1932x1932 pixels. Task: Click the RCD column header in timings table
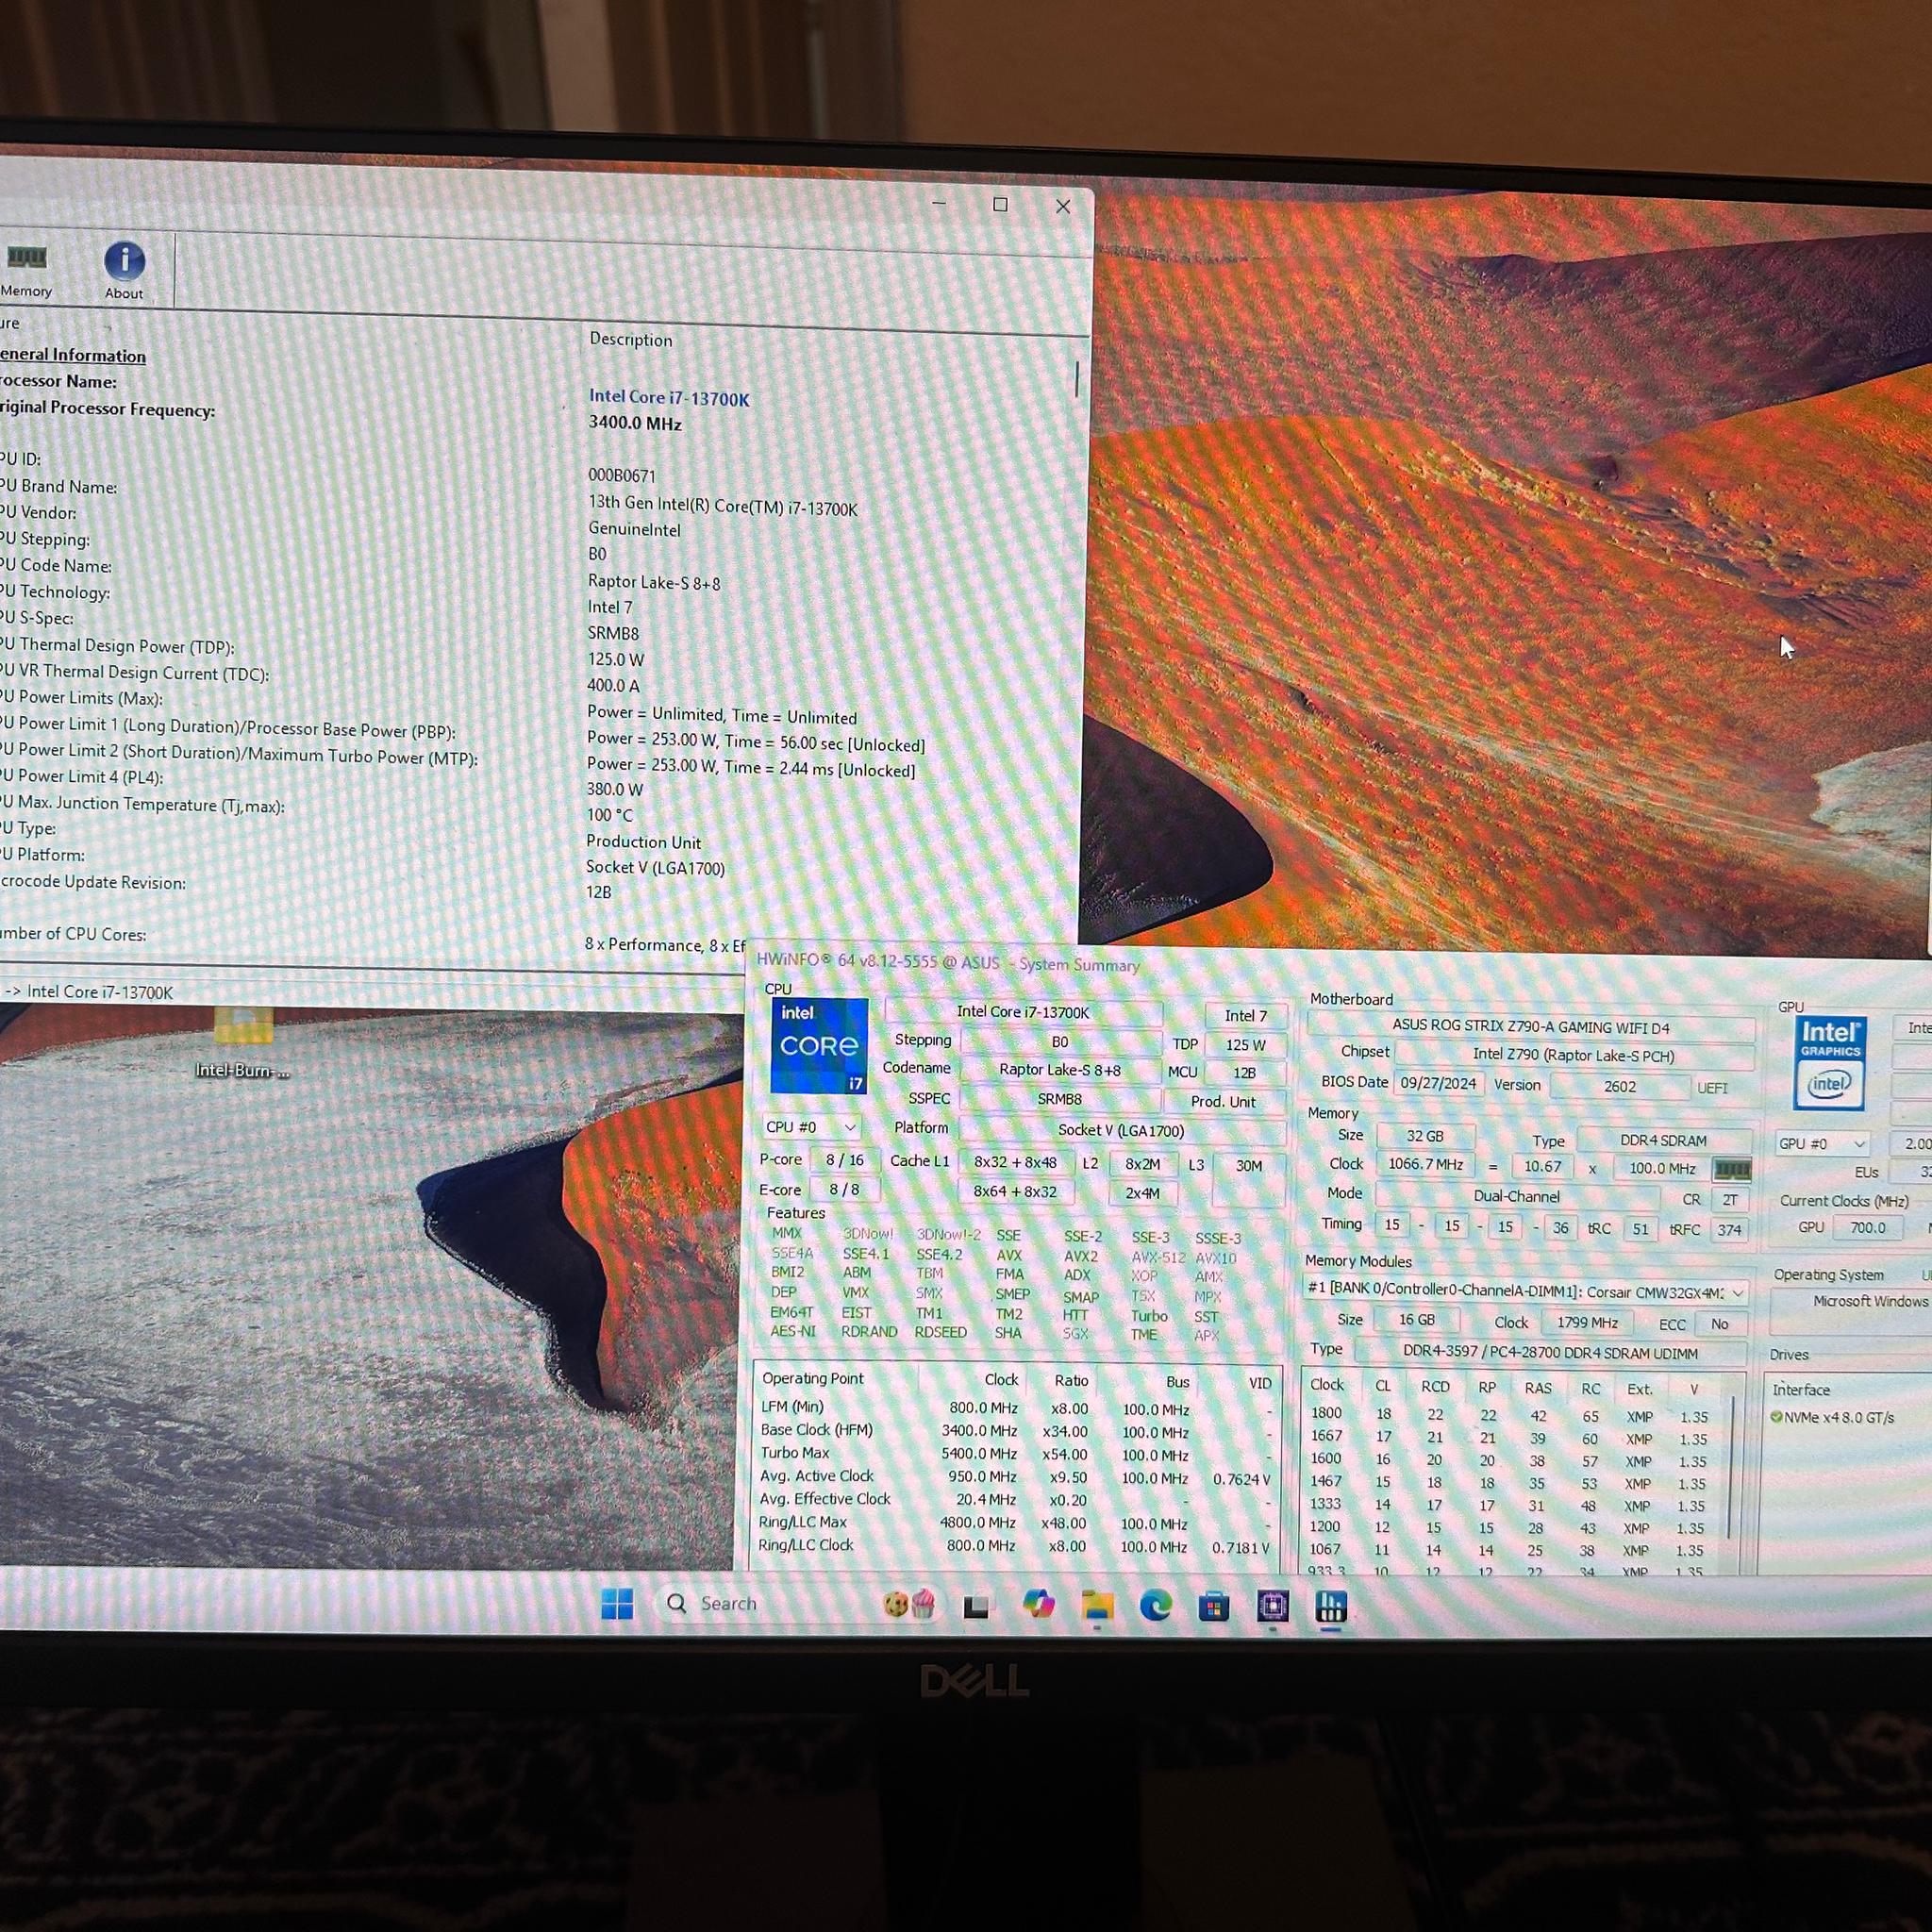pyautogui.click(x=1435, y=1387)
